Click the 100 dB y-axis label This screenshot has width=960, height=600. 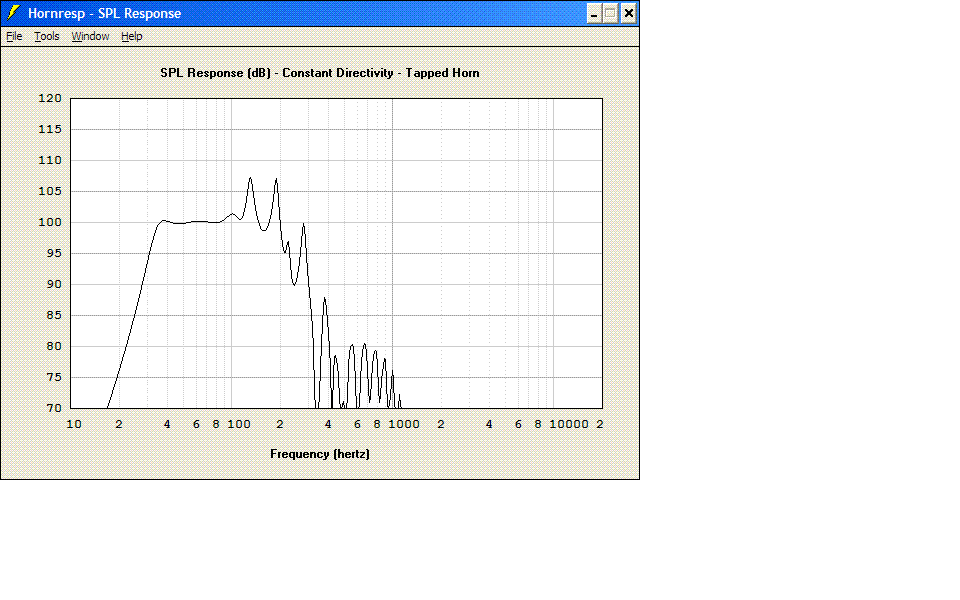[x=50, y=222]
